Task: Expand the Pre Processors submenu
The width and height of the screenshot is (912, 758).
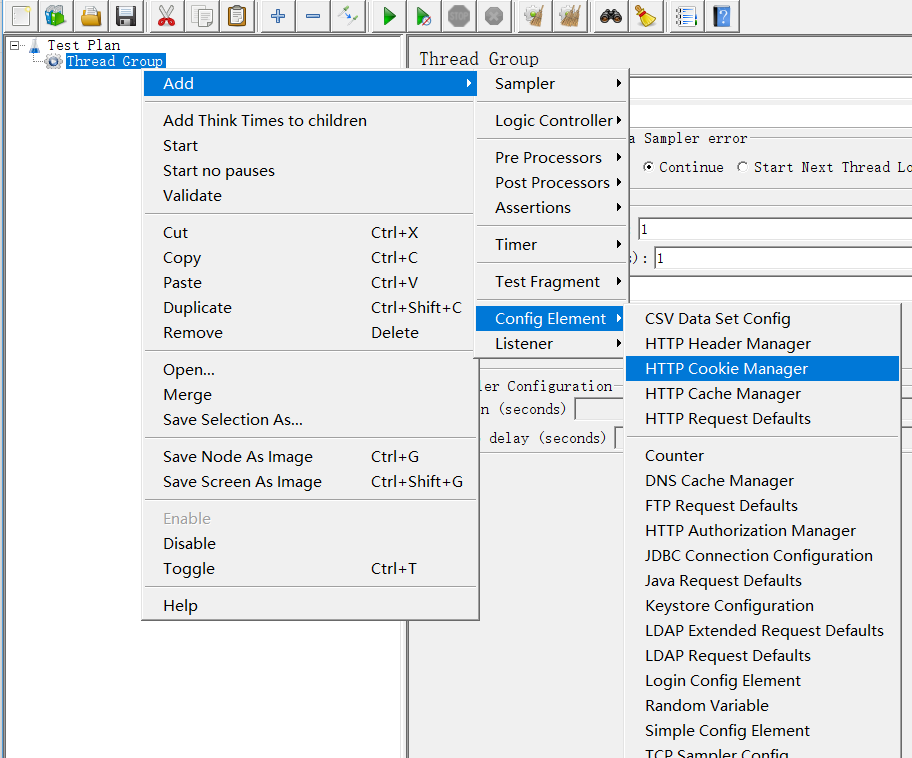Action: click(x=550, y=158)
